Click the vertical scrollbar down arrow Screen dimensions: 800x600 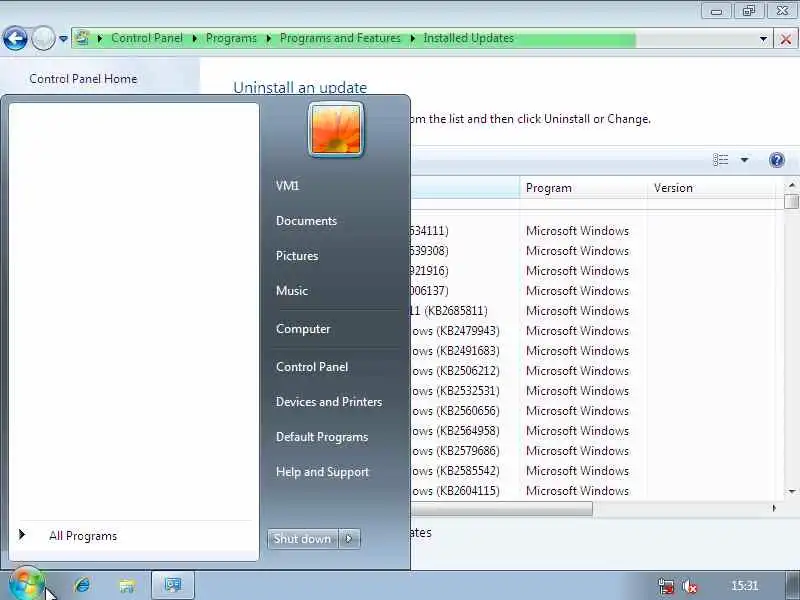click(x=791, y=491)
